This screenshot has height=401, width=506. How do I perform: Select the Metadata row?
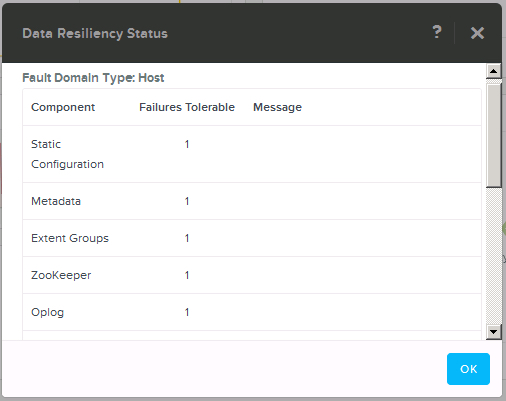(x=252, y=201)
